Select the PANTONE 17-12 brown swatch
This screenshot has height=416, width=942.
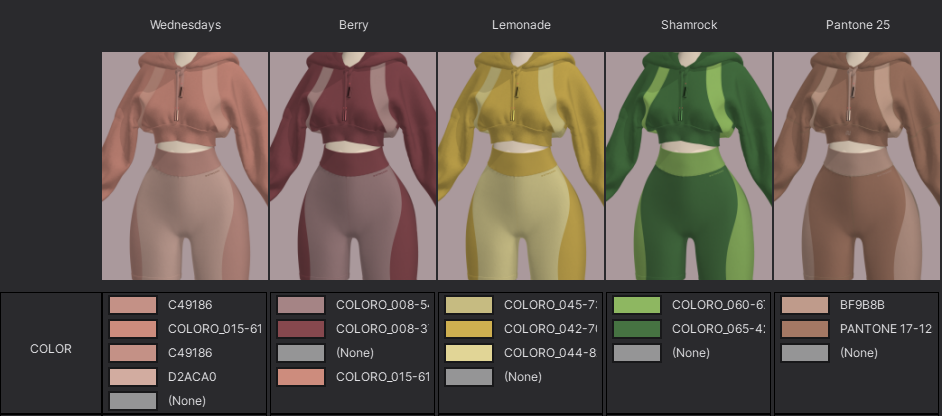[805, 329]
